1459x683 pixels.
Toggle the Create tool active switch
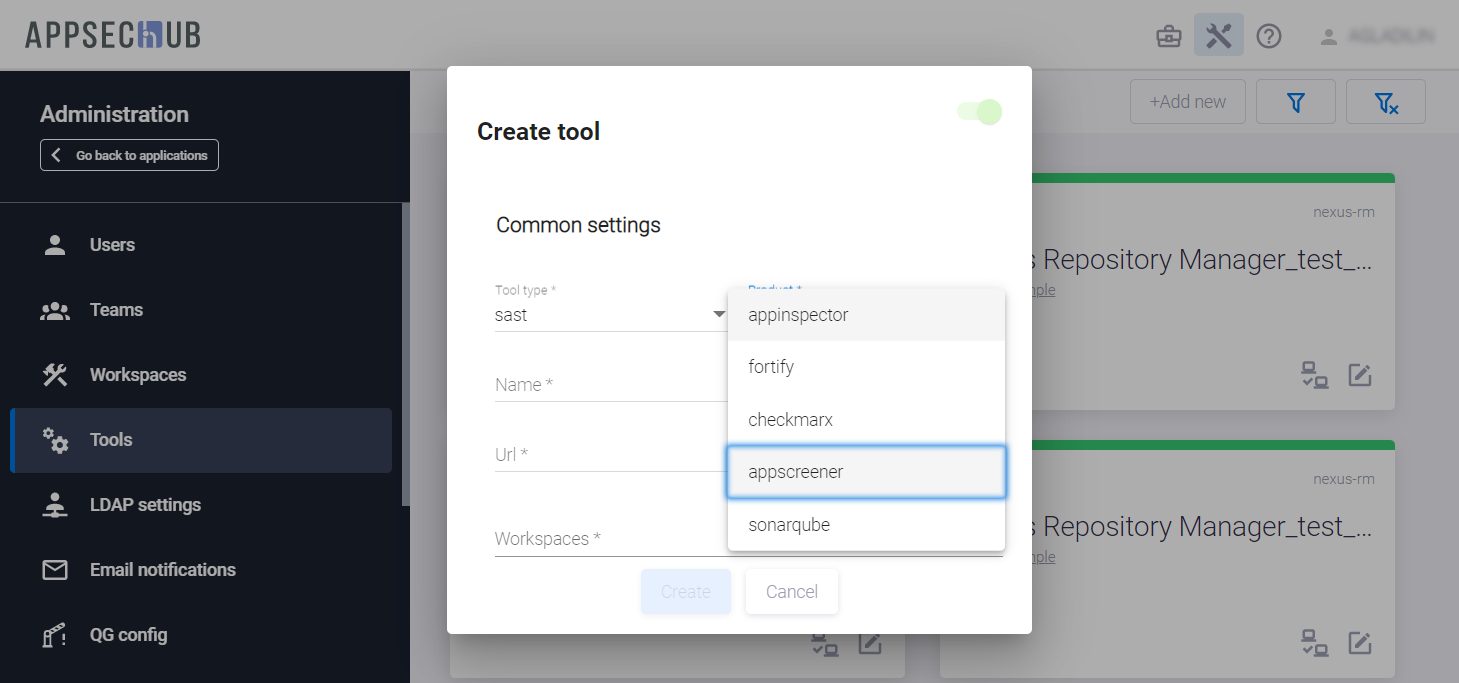980,112
